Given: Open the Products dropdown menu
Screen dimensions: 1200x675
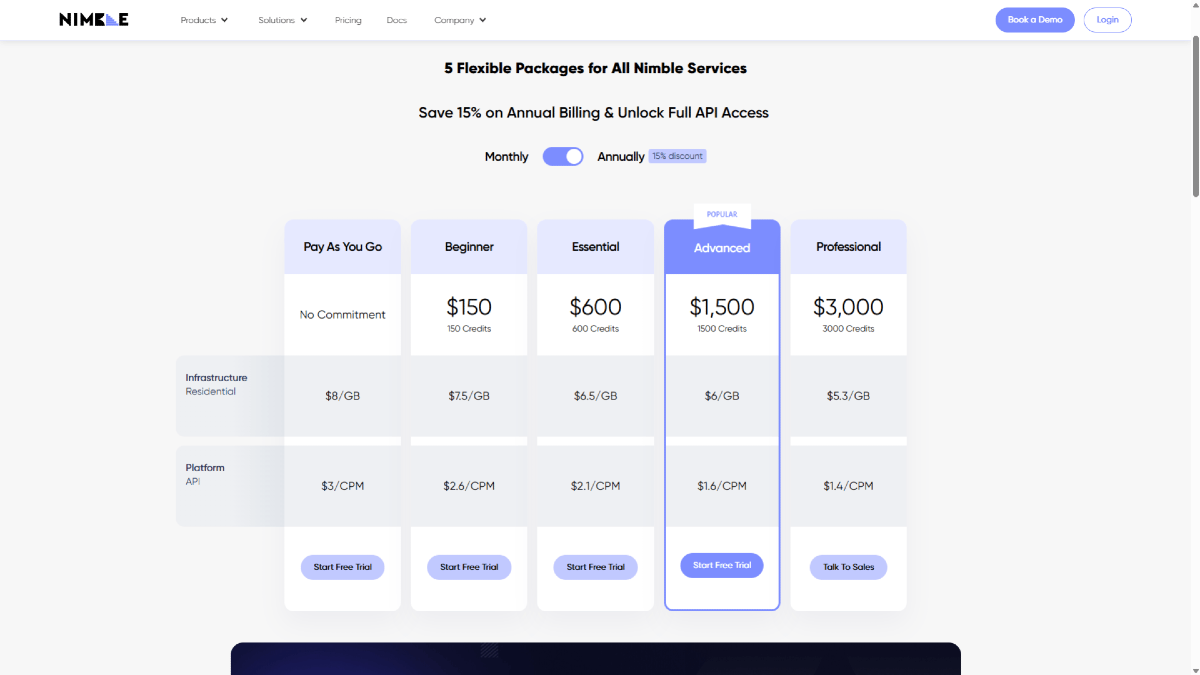Looking at the screenshot, I should coord(204,20).
